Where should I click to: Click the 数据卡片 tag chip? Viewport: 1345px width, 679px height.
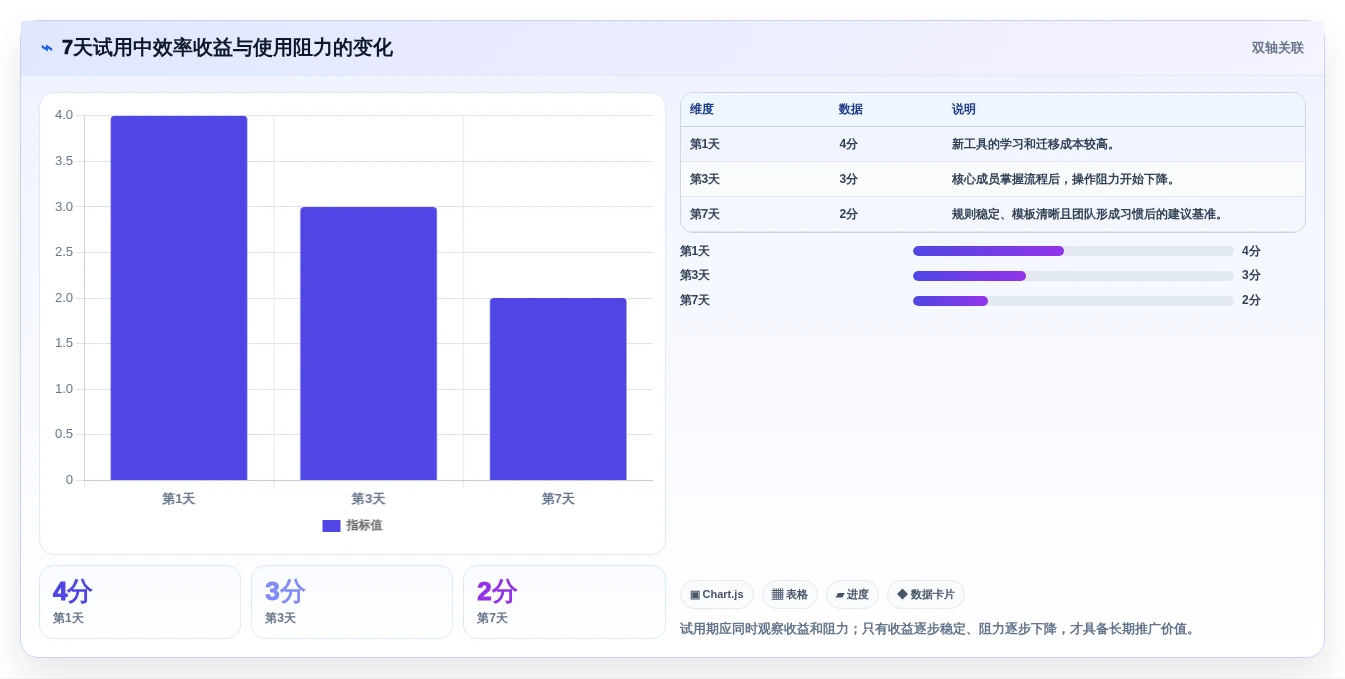click(926, 595)
